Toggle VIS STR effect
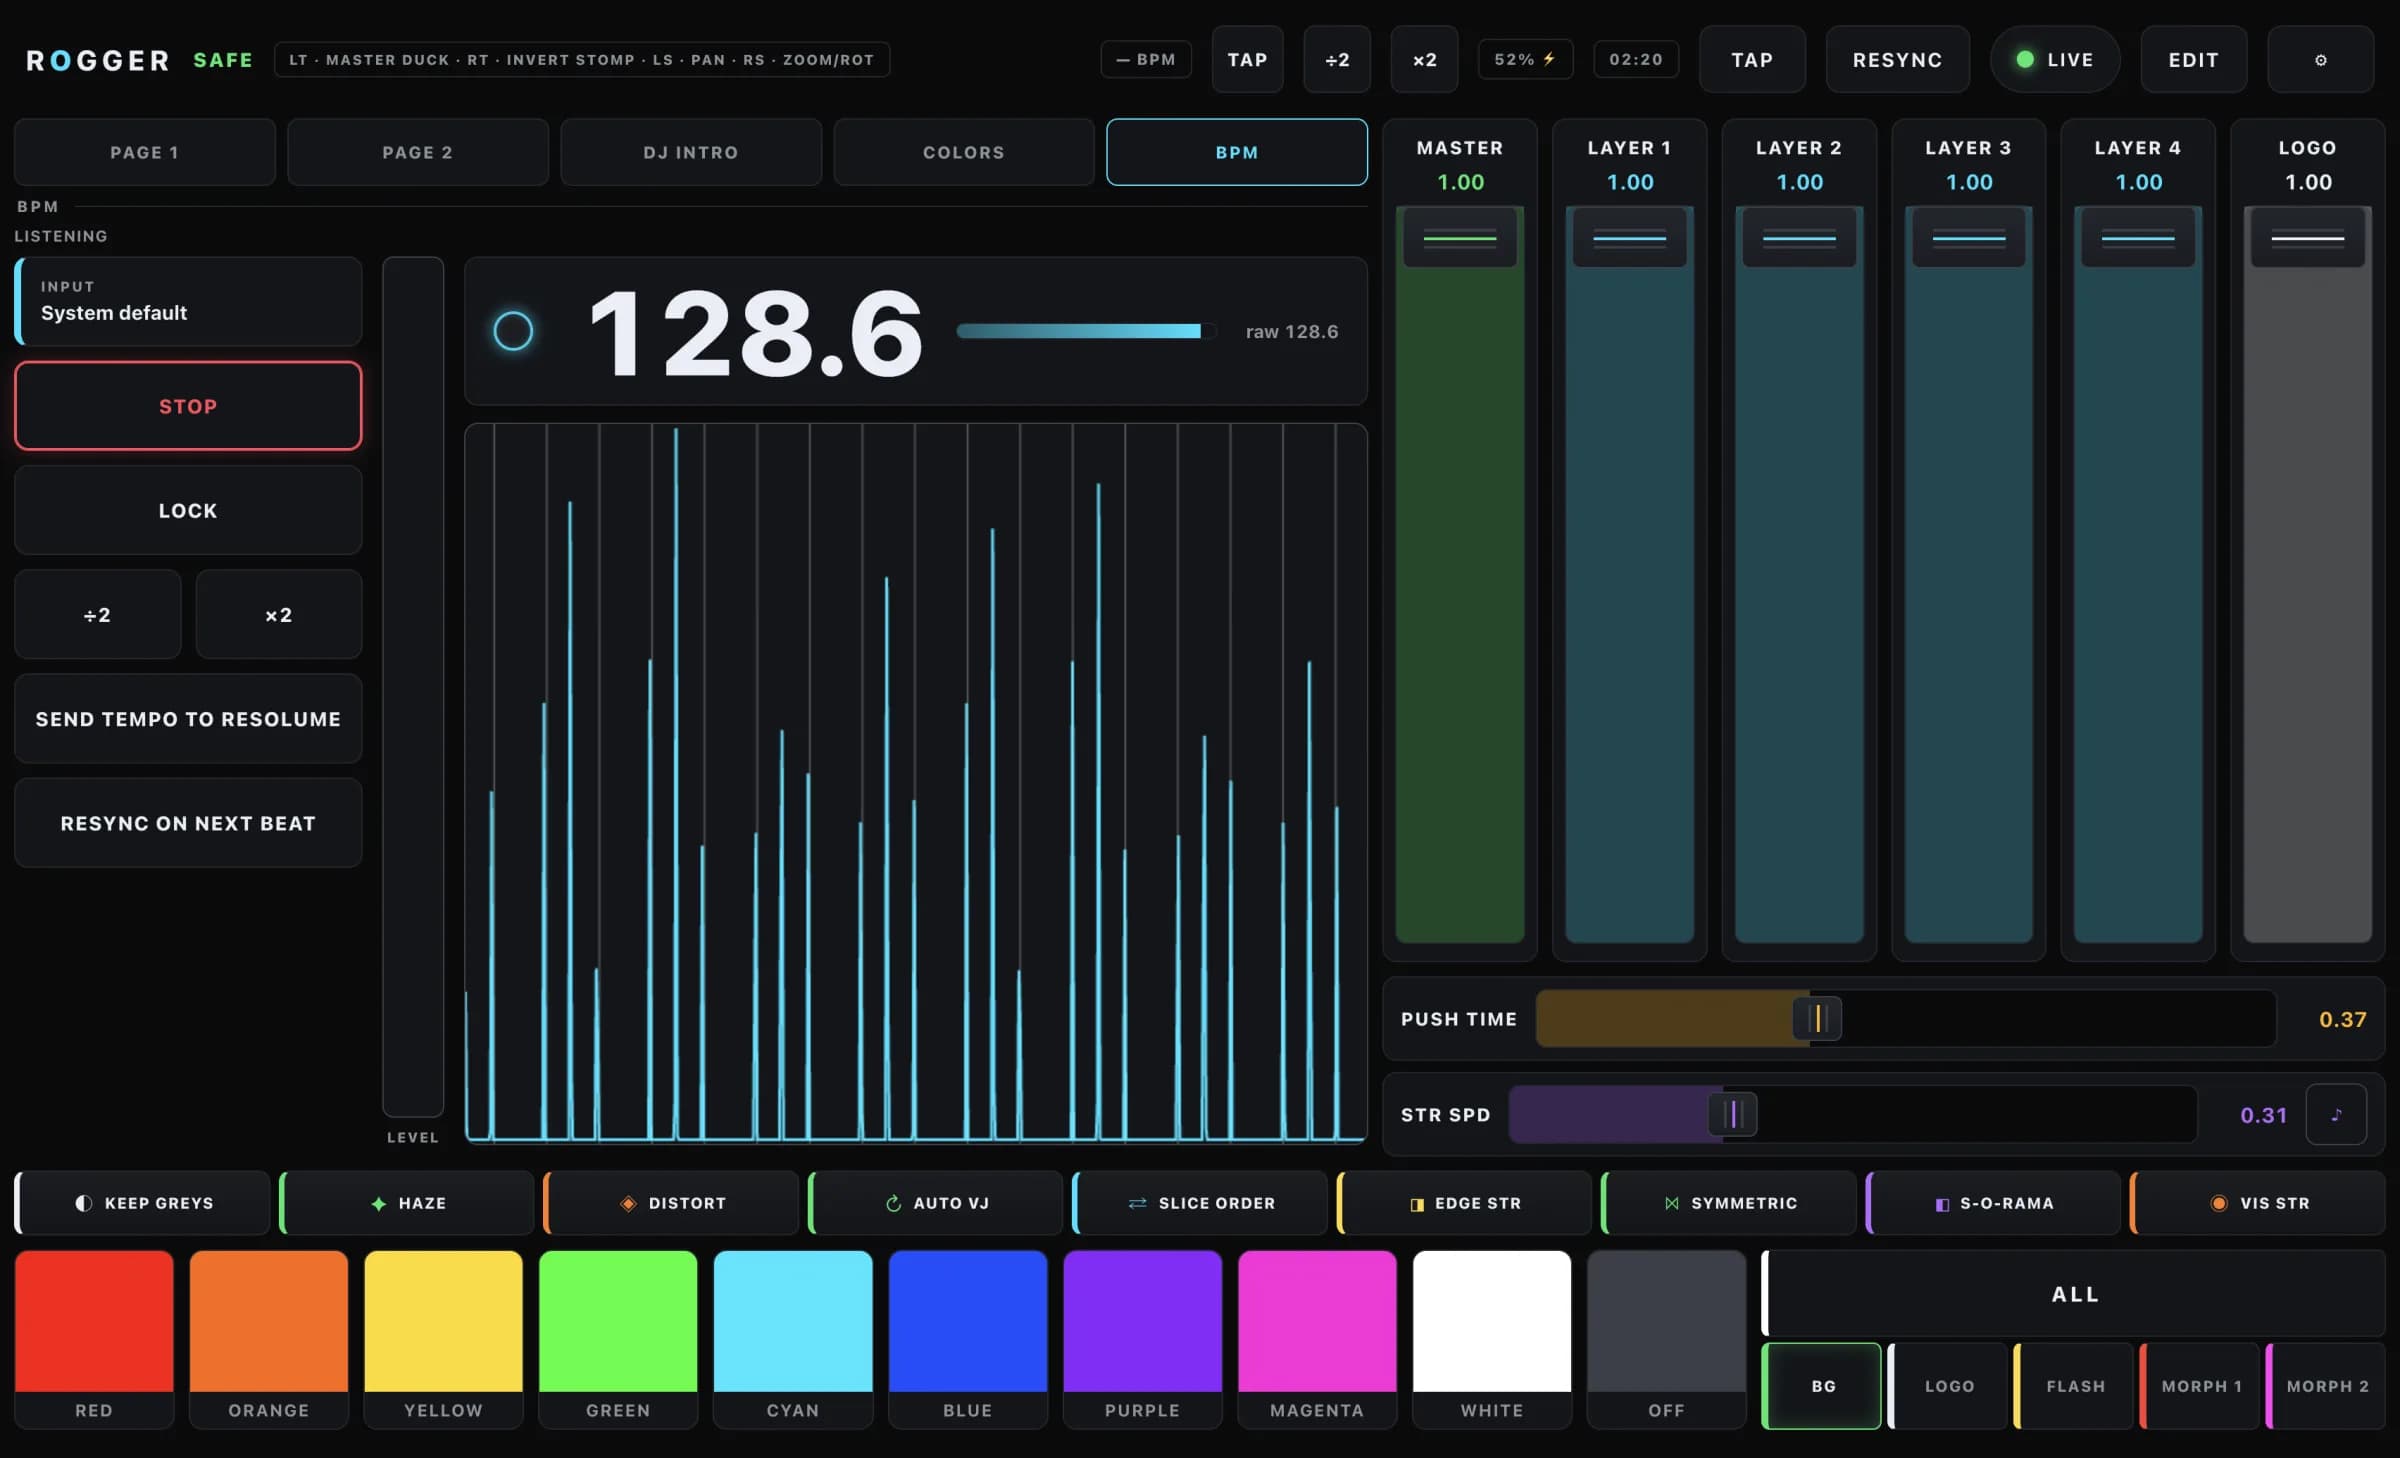Viewport: 2400px width, 1458px height. click(2258, 1203)
